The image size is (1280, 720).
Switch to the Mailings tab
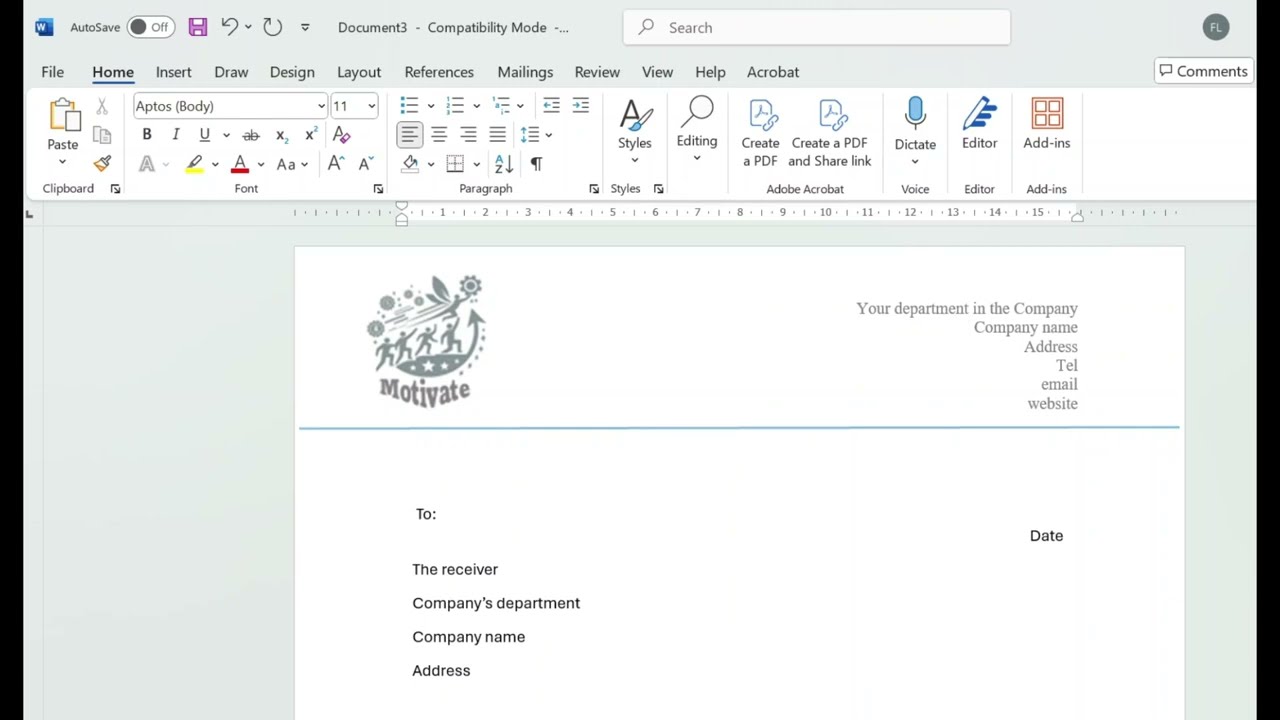point(525,72)
